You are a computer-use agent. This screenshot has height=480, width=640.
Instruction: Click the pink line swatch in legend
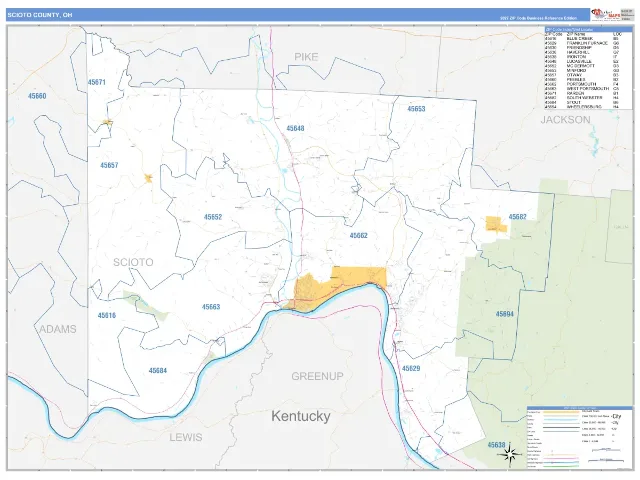click(561, 458)
